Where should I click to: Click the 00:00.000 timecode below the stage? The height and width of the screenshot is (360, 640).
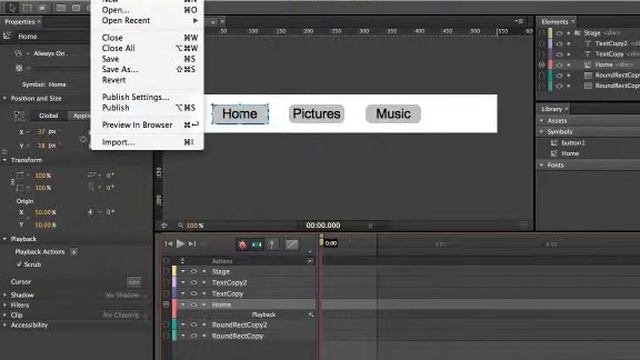click(x=323, y=225)
